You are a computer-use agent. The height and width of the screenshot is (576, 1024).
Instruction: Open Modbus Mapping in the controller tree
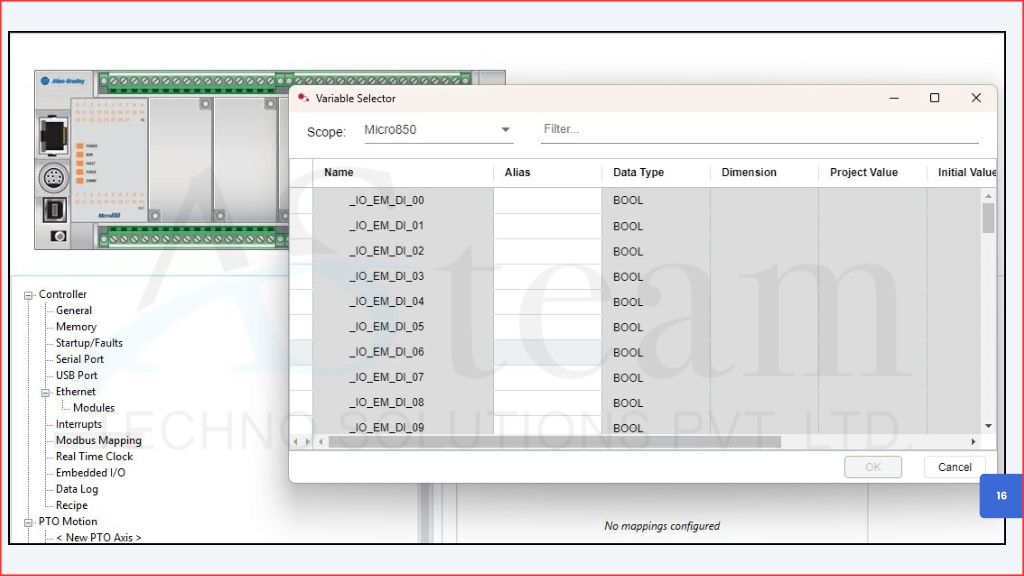[x=98, y=441]
